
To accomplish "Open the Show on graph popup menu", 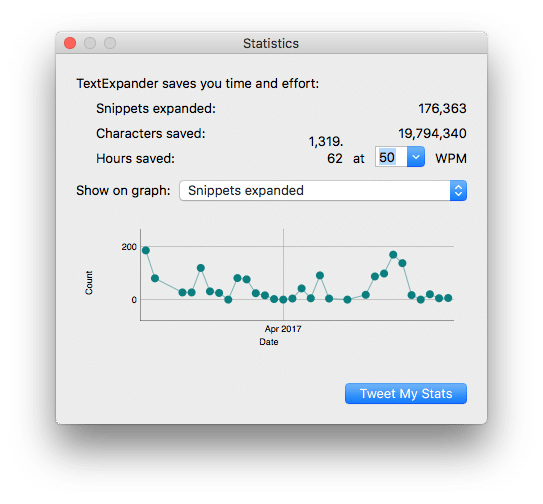I will (323, 191).
